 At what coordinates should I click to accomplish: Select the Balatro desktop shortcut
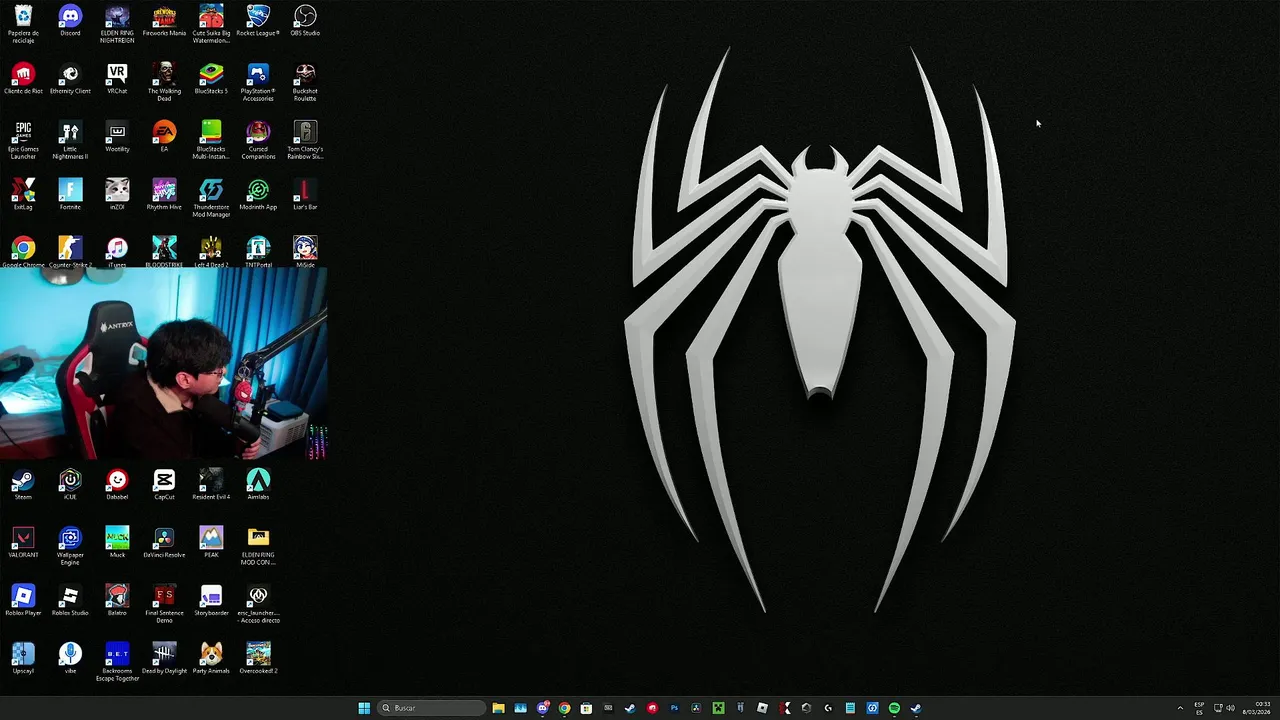pyautogui.click(x=117, y=601)
